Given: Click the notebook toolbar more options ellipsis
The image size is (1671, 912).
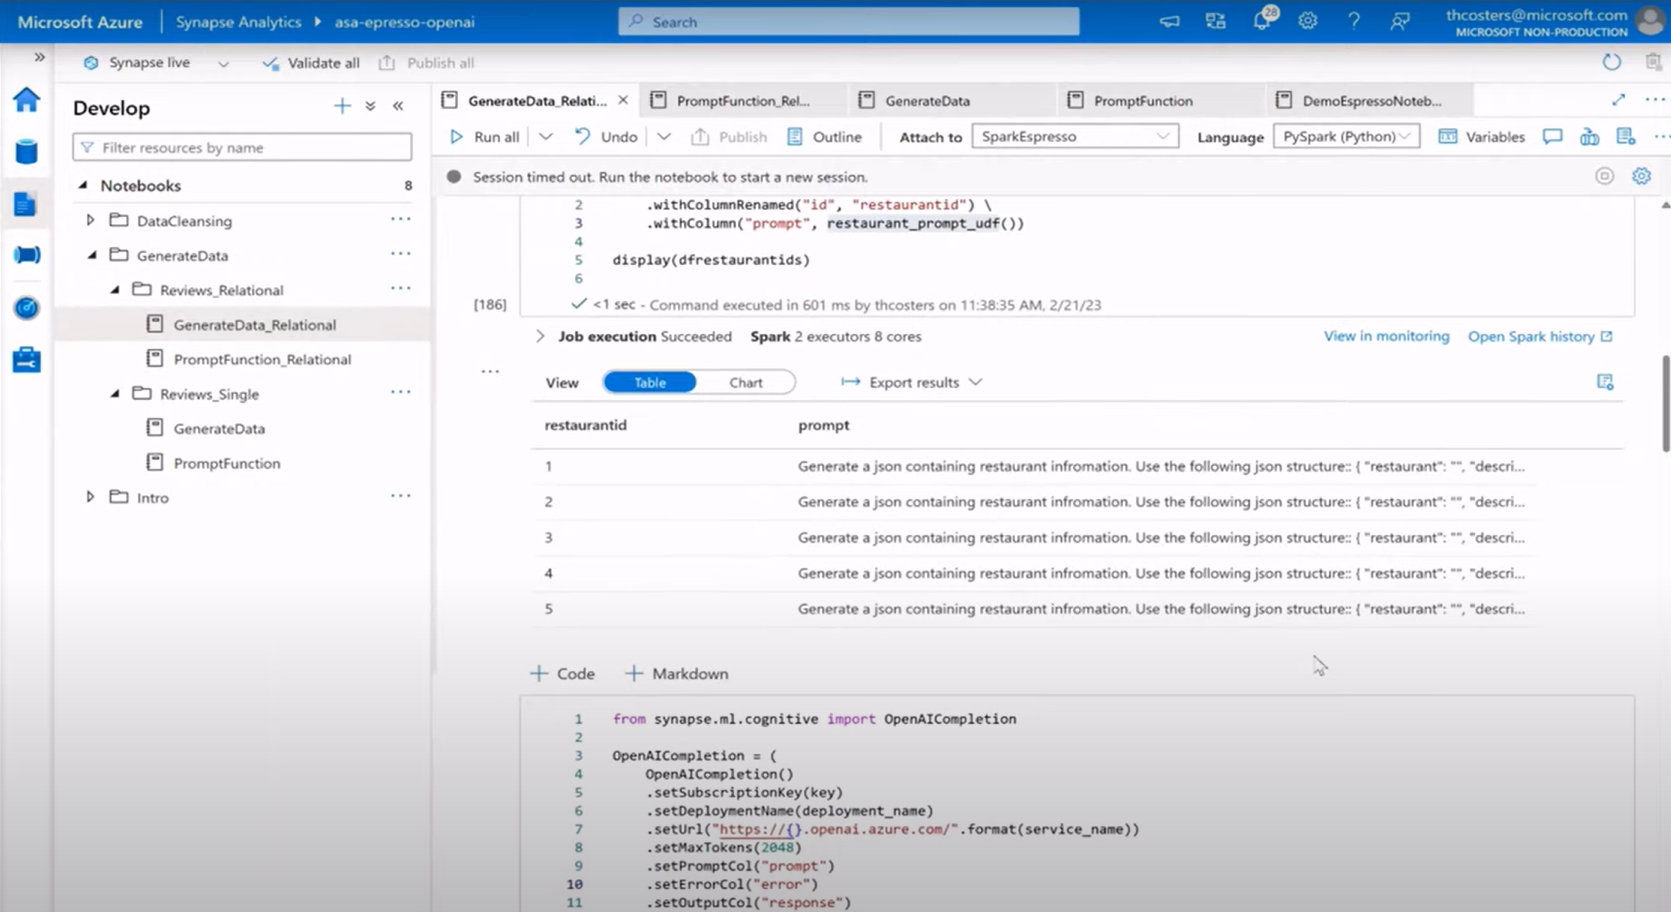Looking at the screenshot, I should click(x=1660, y=137).
